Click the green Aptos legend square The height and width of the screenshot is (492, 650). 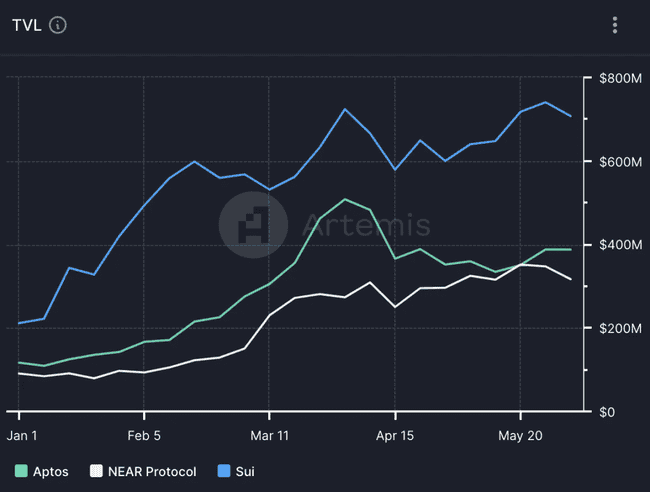click(x=20, y=471)
